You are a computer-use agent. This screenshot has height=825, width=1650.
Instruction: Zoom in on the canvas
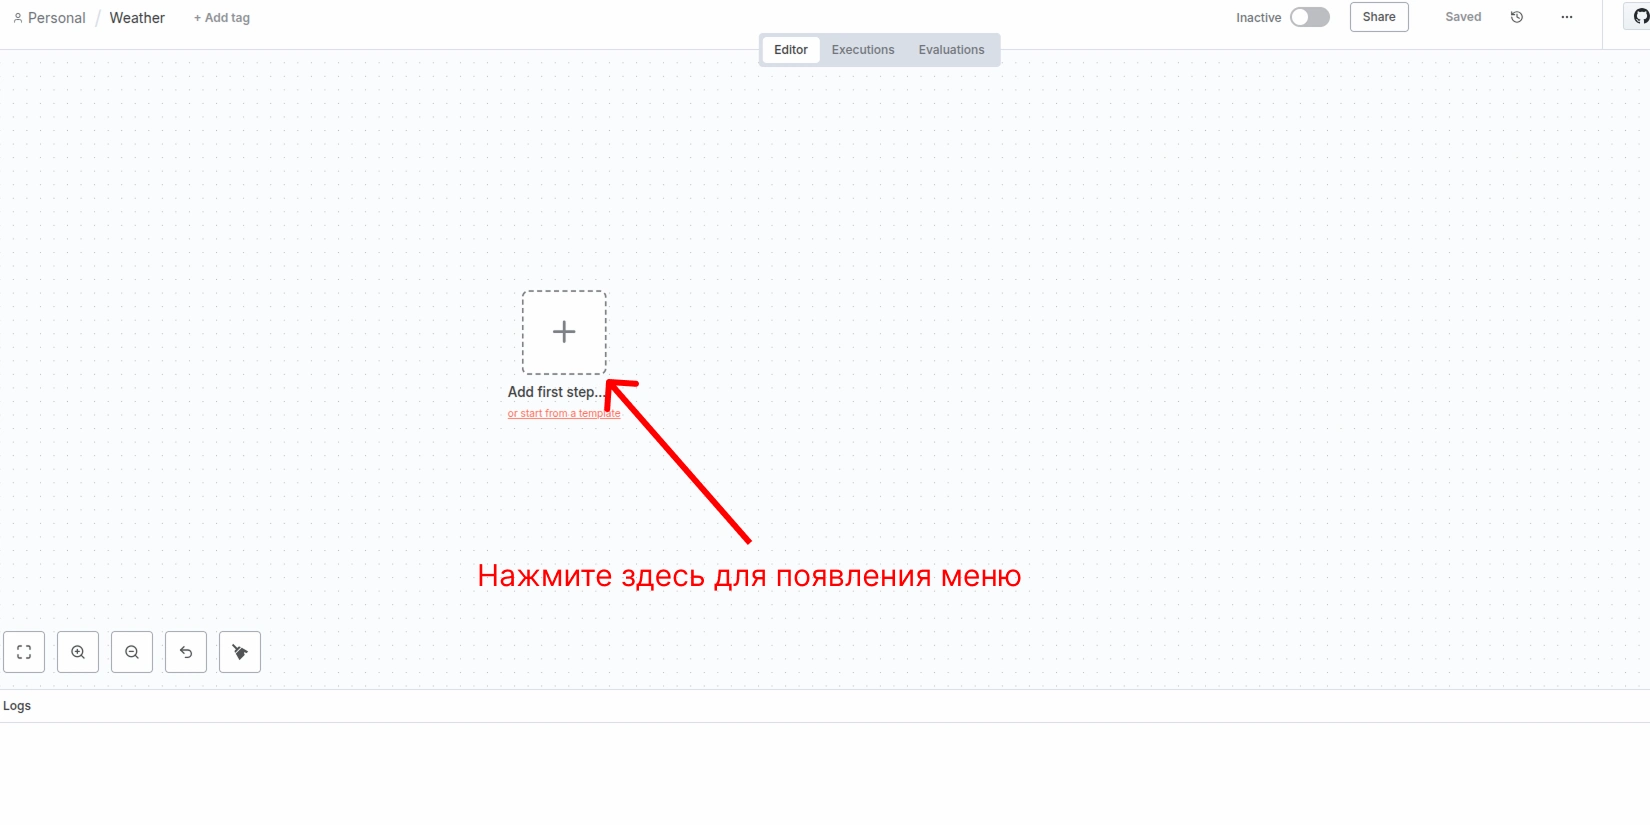point(78,652)
